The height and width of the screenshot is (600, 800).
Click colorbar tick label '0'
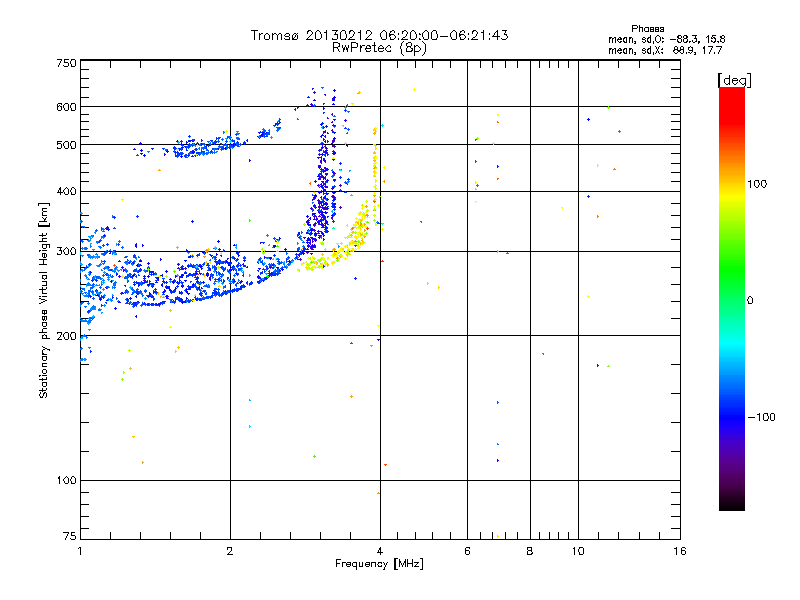[750, 301]
